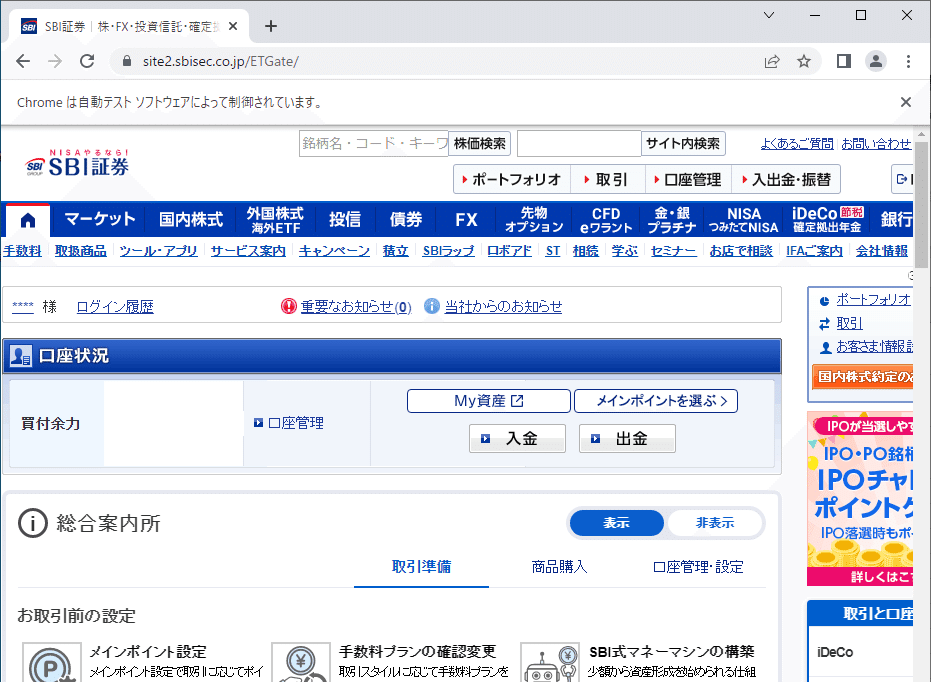Viewport: 931px width, 682px height.
Task: Dismiss the automated test software infobar
Action: click(905, 102)
